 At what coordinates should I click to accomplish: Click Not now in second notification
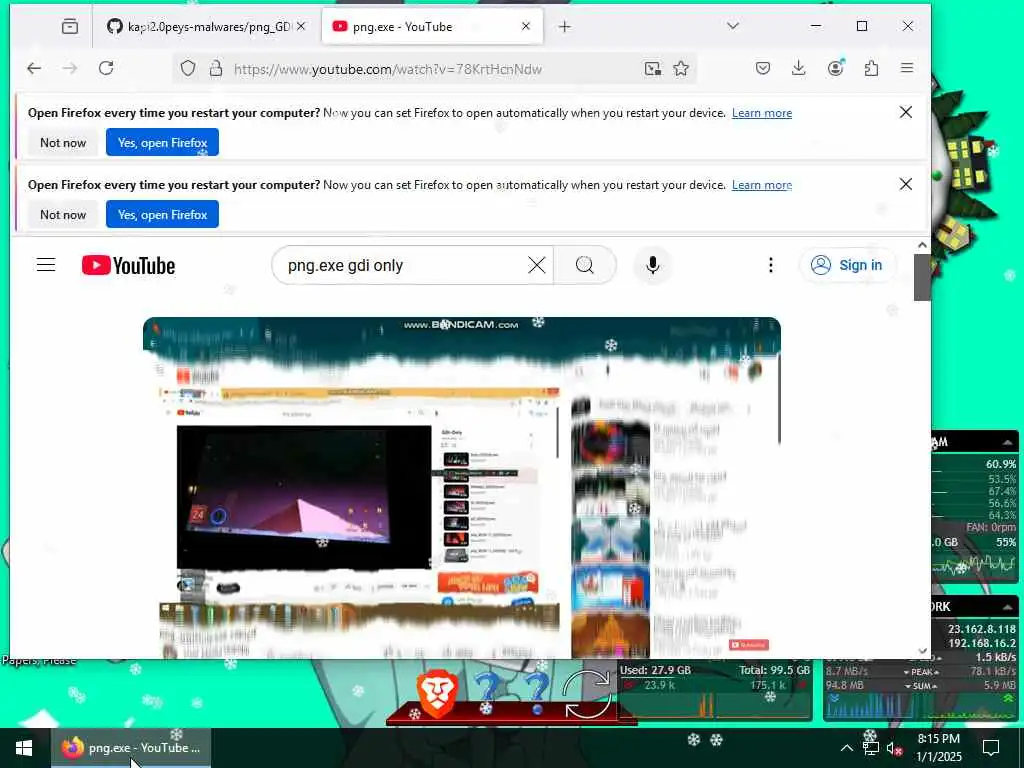(63, 214)
